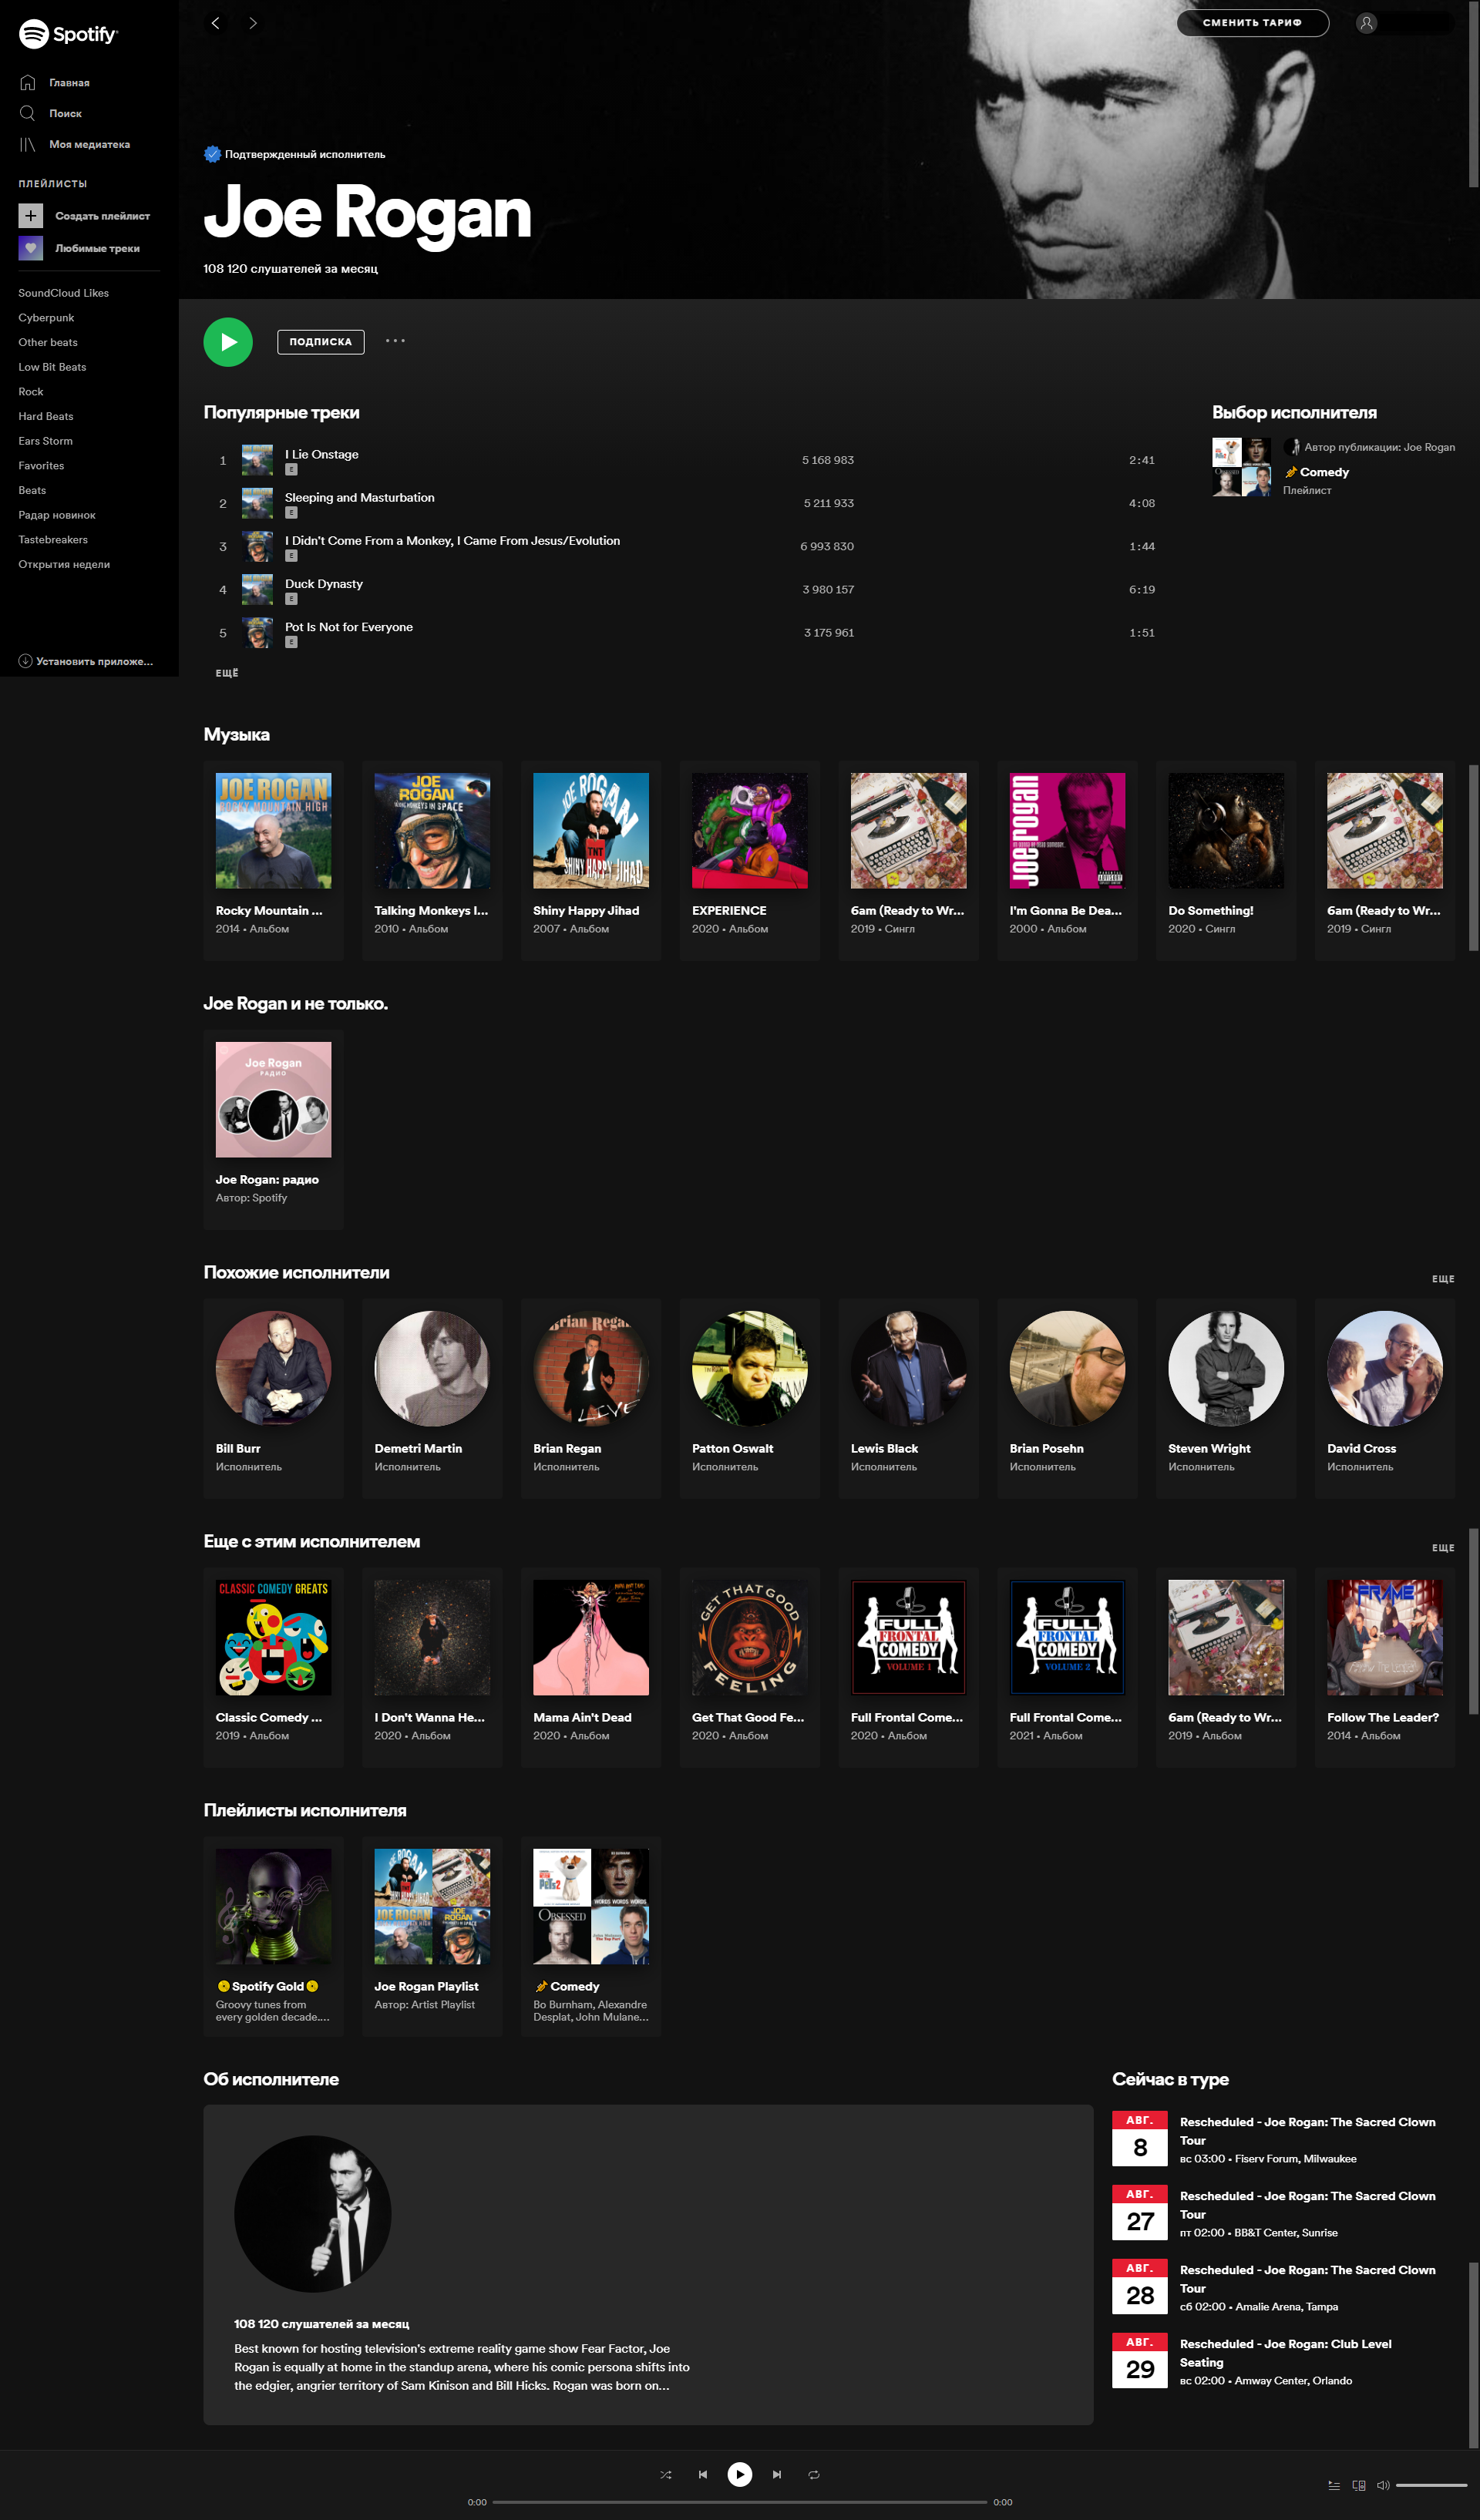
Task: Skip to next track
Action: pyautogui.click(x=777, y=2474)
